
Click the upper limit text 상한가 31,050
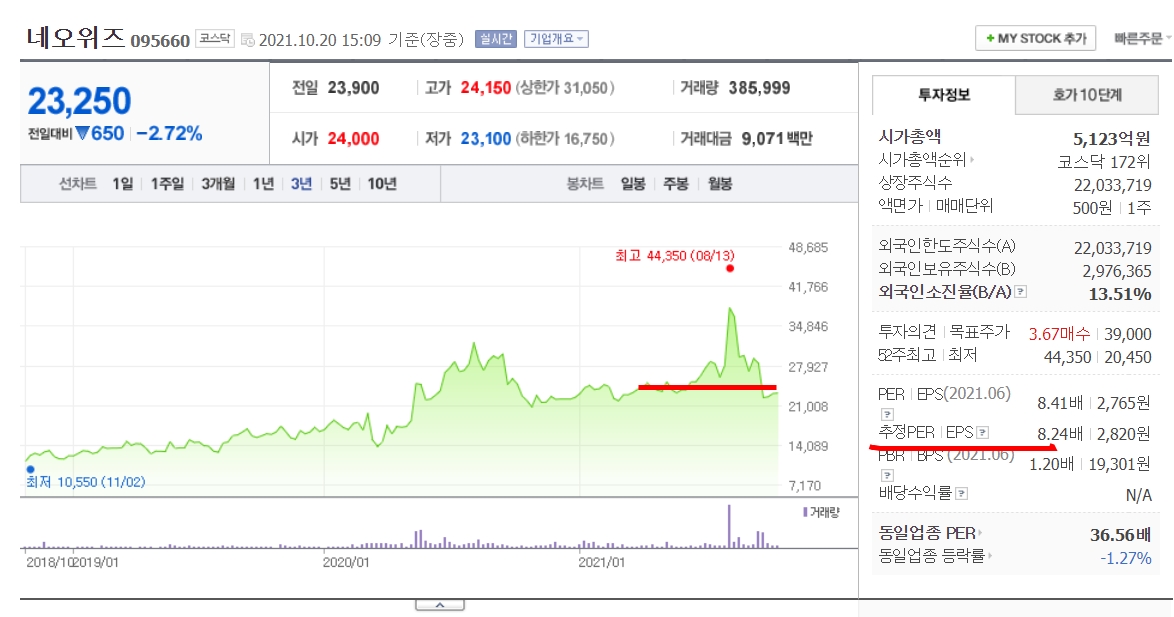point(565,88)
